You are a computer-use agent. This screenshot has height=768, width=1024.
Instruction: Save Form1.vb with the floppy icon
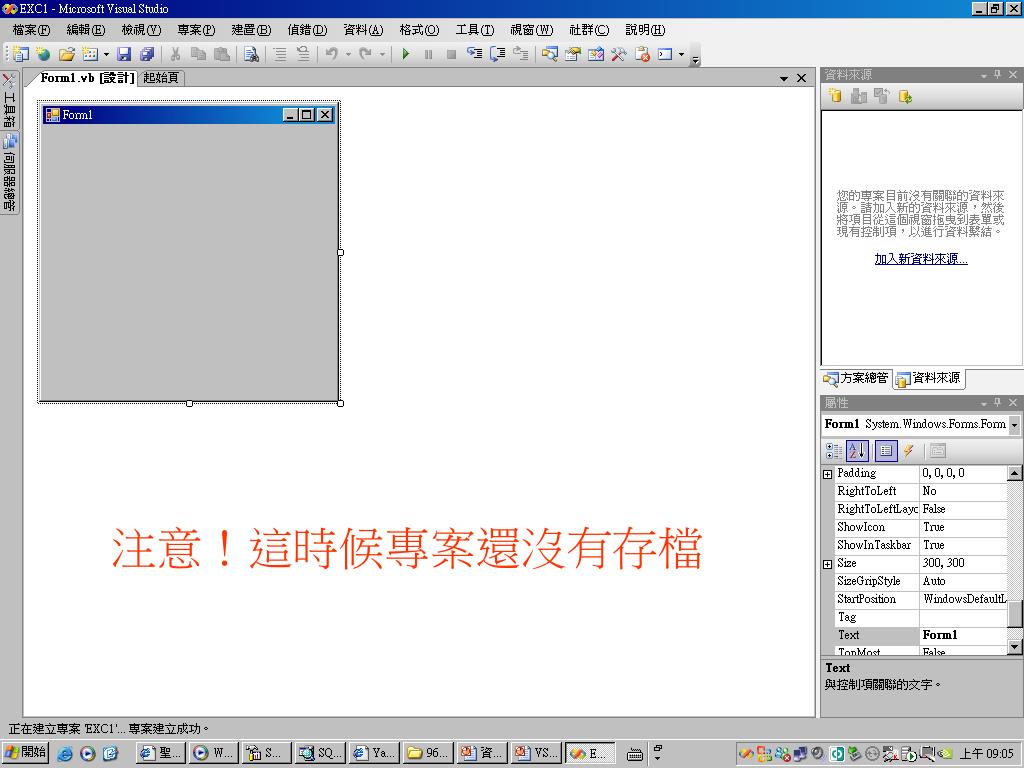point(124,54)
